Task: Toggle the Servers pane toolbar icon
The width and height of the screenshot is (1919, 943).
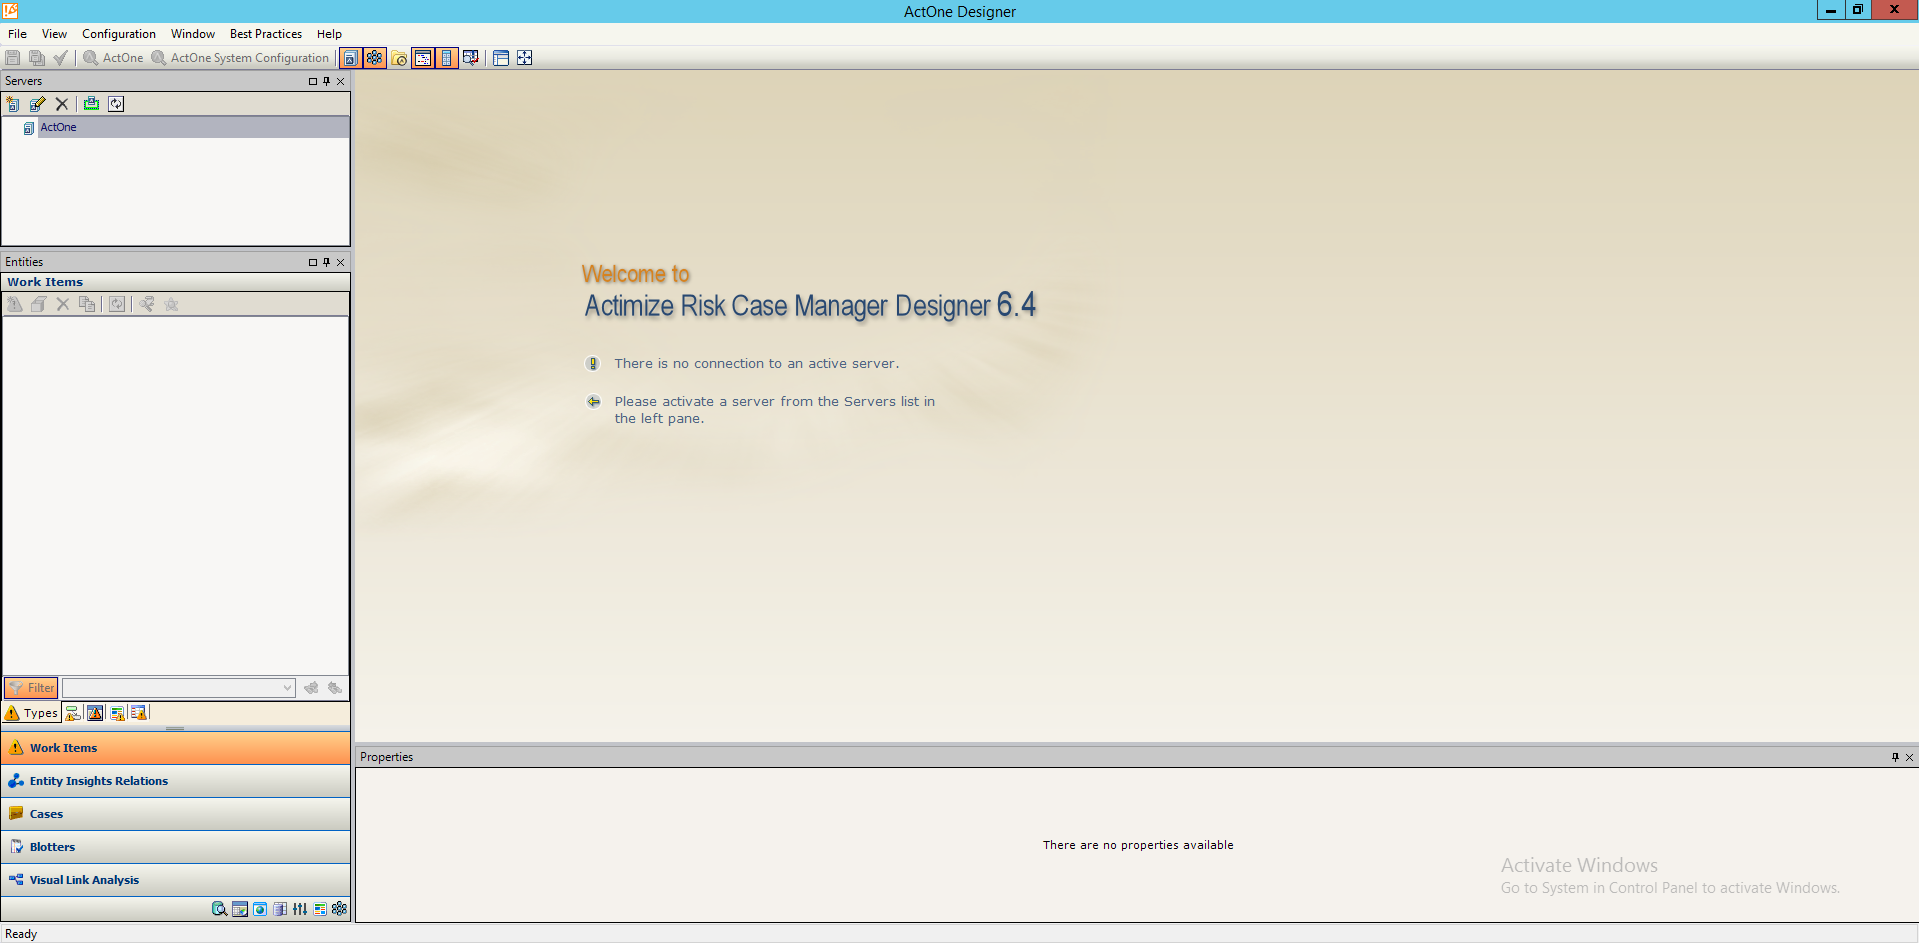Action: click(350, 58)
